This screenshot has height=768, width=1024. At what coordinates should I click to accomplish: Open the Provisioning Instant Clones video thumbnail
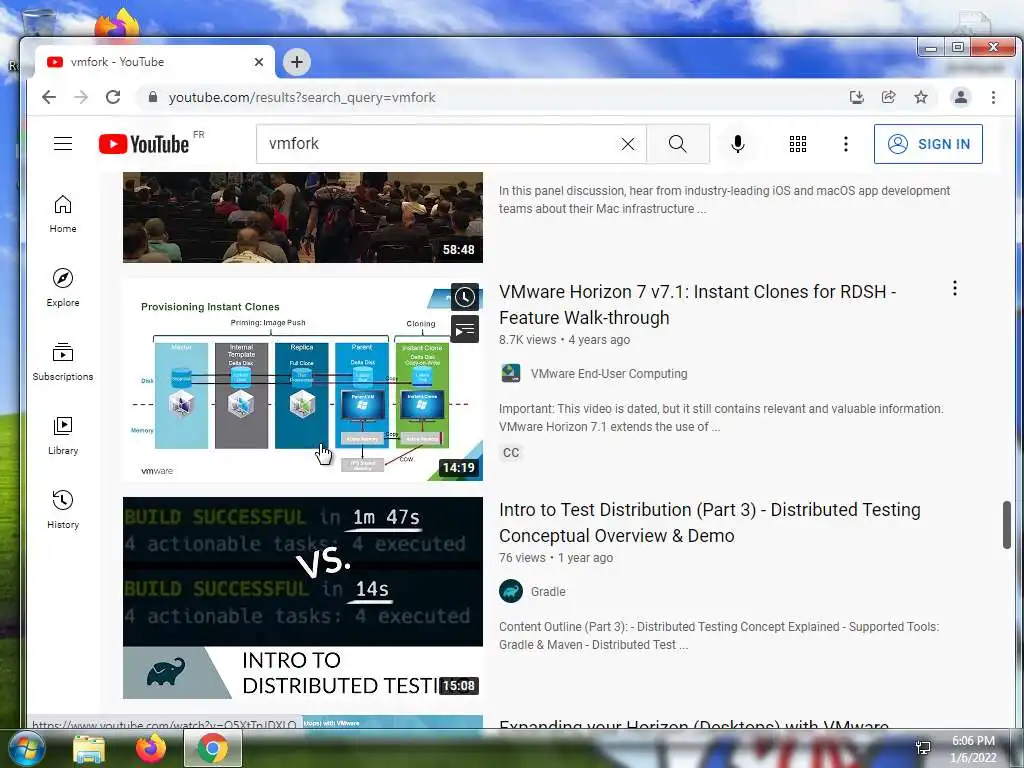[303, 380]
